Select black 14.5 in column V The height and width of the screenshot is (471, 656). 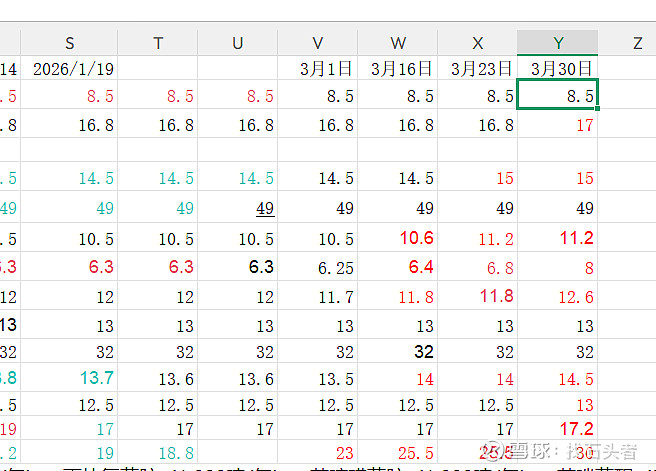(318, 177)
